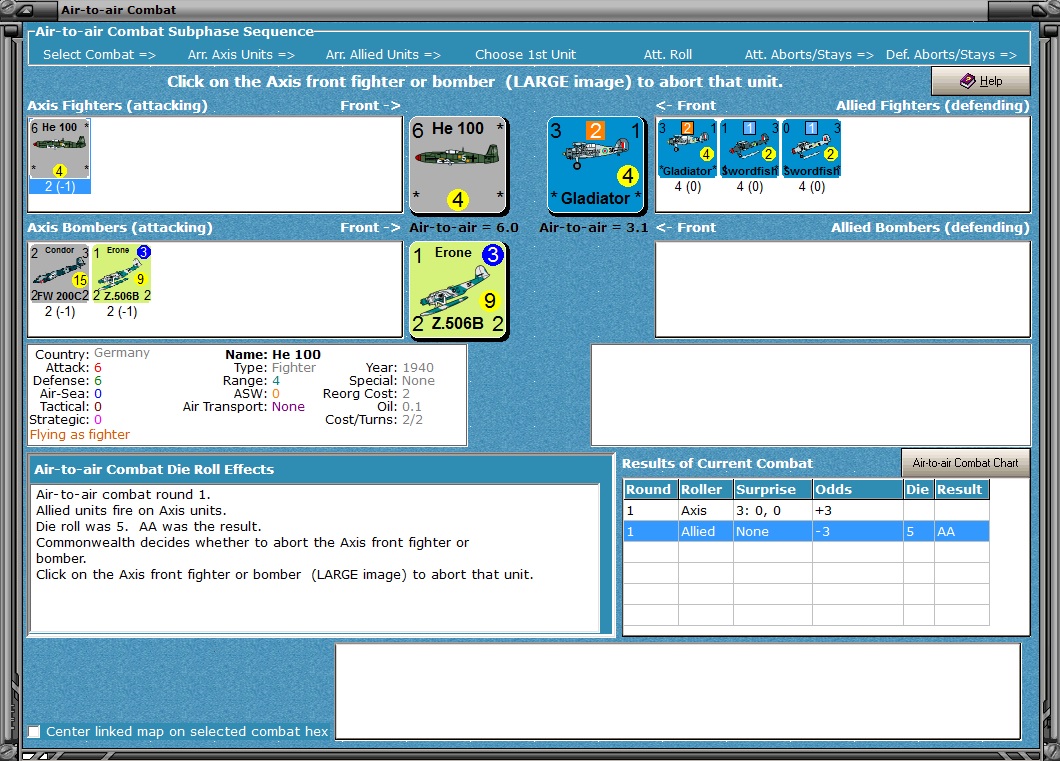1060x761 pixels.
Task: Abort the large Z.506B Erone front bomber
Action: click(x=458, y=291)
